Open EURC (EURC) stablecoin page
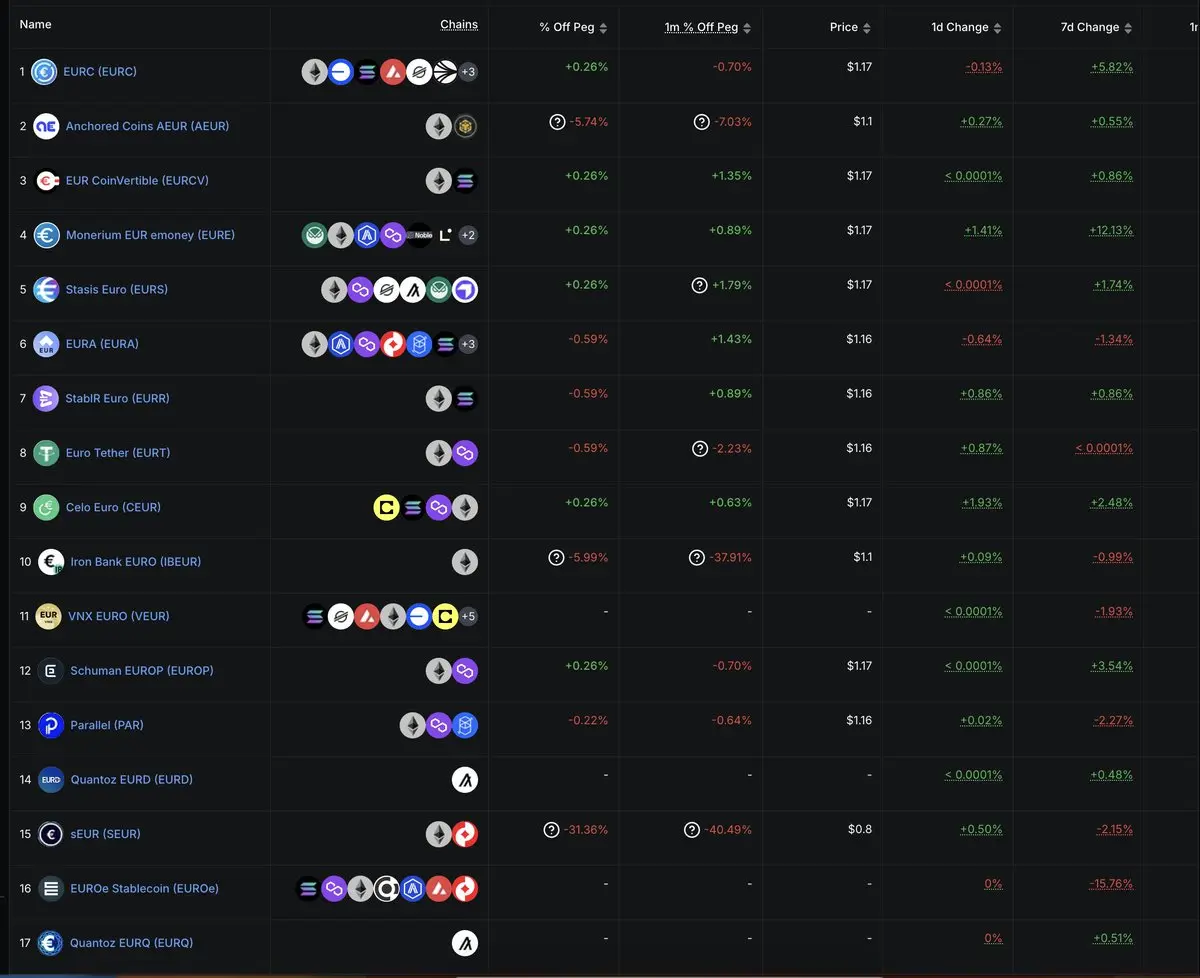Screen dimensions: 1200x978 100,72
